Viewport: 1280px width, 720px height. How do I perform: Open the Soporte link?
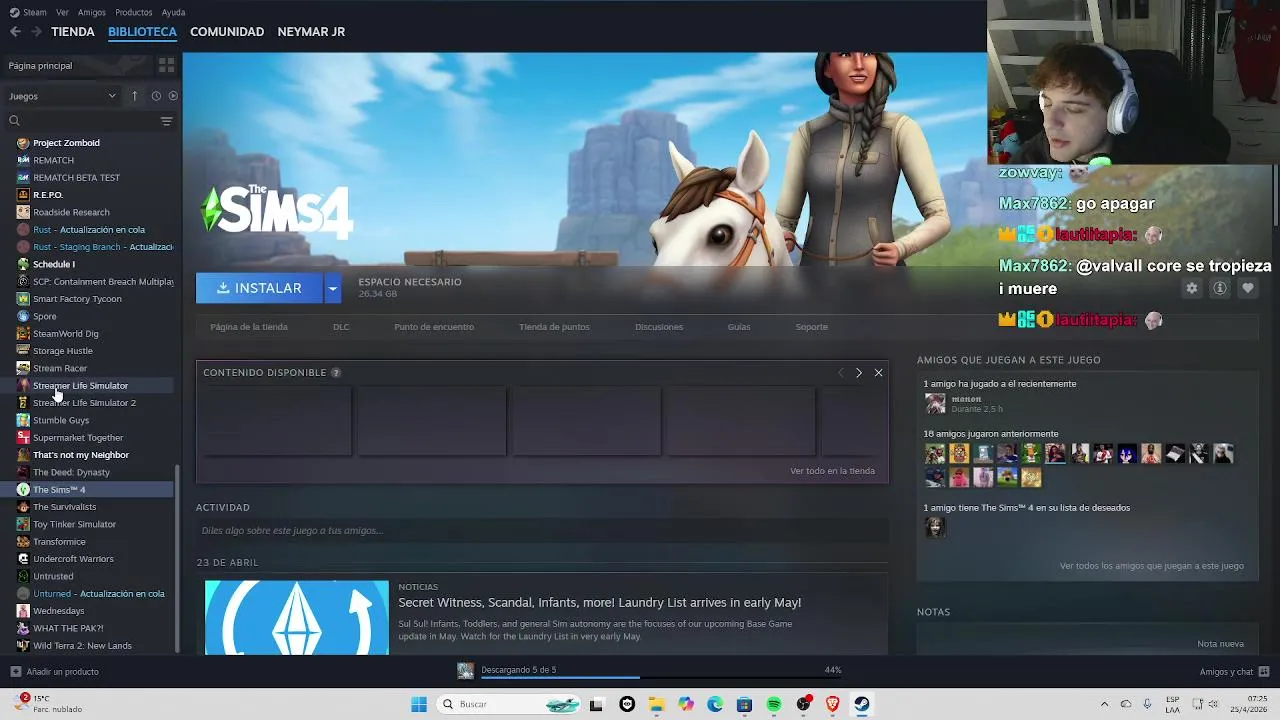(811, 327)
